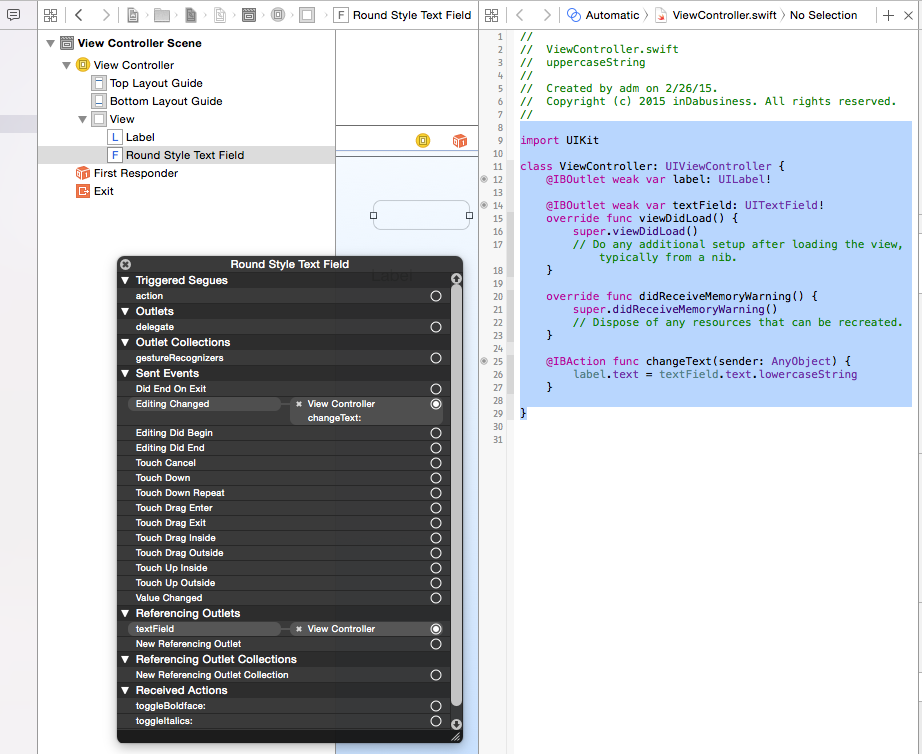This screenshot has height=754, width=922.
Task: Remove the changeText: connection with its x icon
Action: point(299,404)
